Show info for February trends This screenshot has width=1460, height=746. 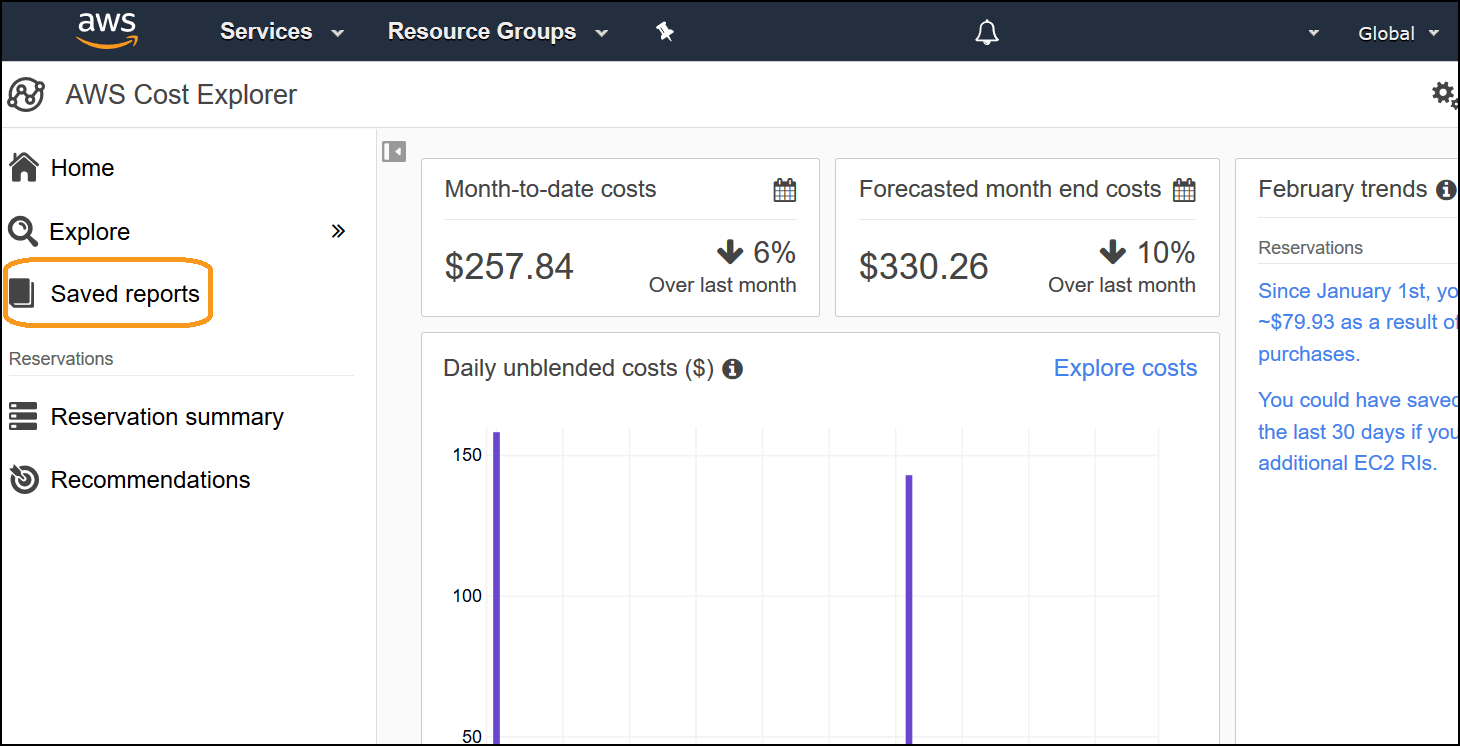[x=1445, y=189]
